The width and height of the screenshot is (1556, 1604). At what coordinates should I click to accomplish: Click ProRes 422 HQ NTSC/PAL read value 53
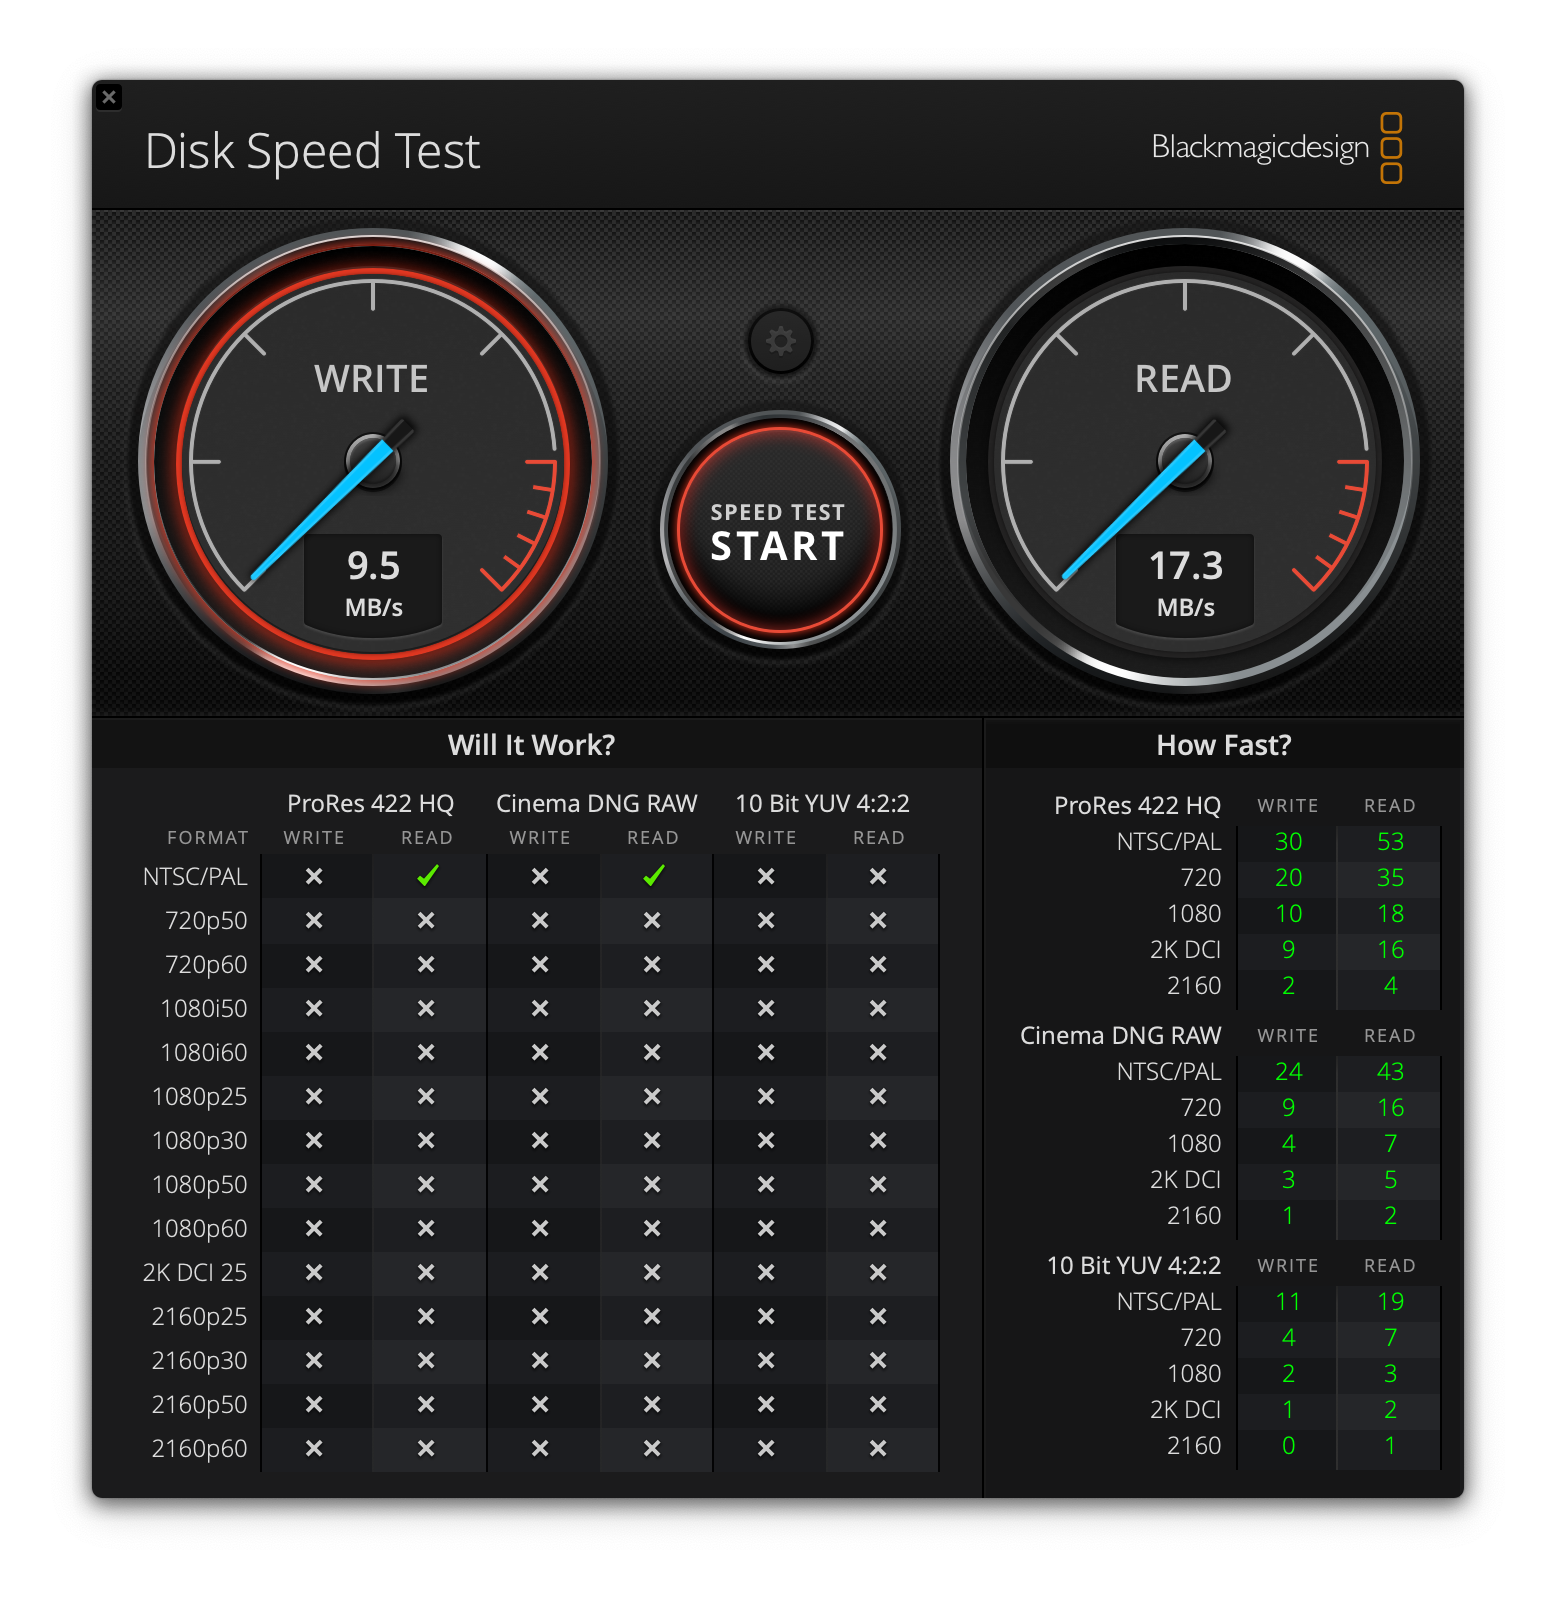click(x=1390, y=842)
